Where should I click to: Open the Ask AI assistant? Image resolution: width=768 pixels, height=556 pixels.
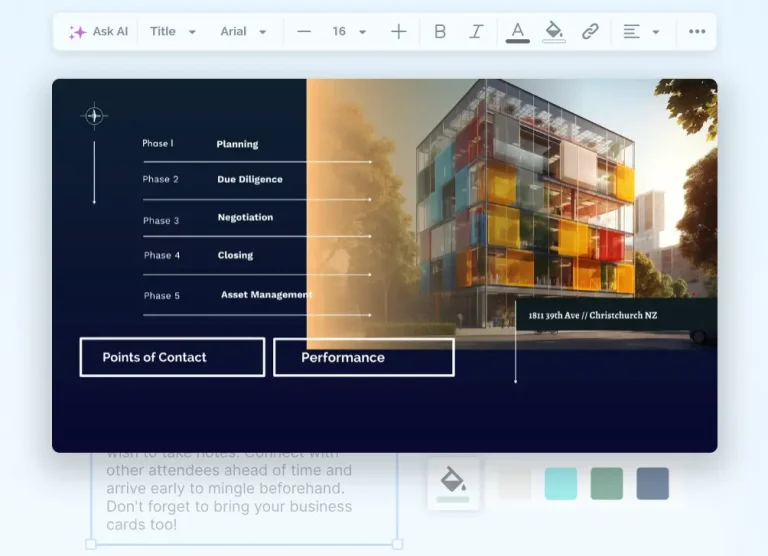[x=98, y=32]
